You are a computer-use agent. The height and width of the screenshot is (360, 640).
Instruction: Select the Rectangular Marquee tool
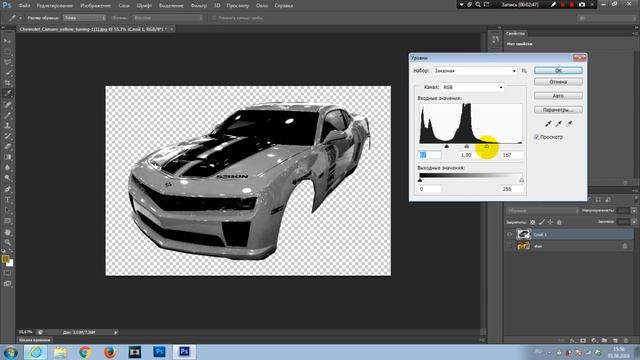[x=7, y=51]
